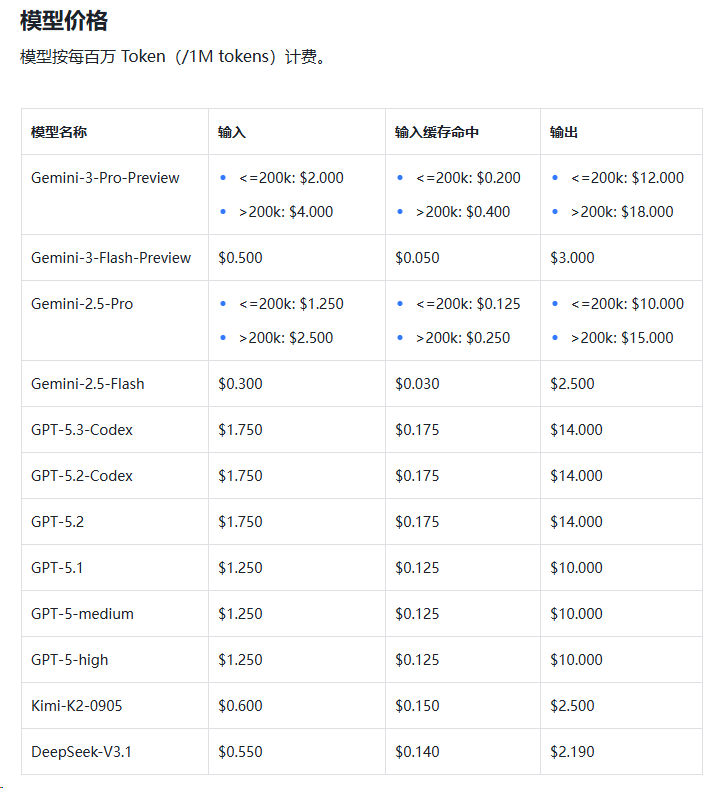Click the 输出 column header
Image resolution: width=726 pixels, height=788 pixels.
pyautogui.click(x=564, y=132)
